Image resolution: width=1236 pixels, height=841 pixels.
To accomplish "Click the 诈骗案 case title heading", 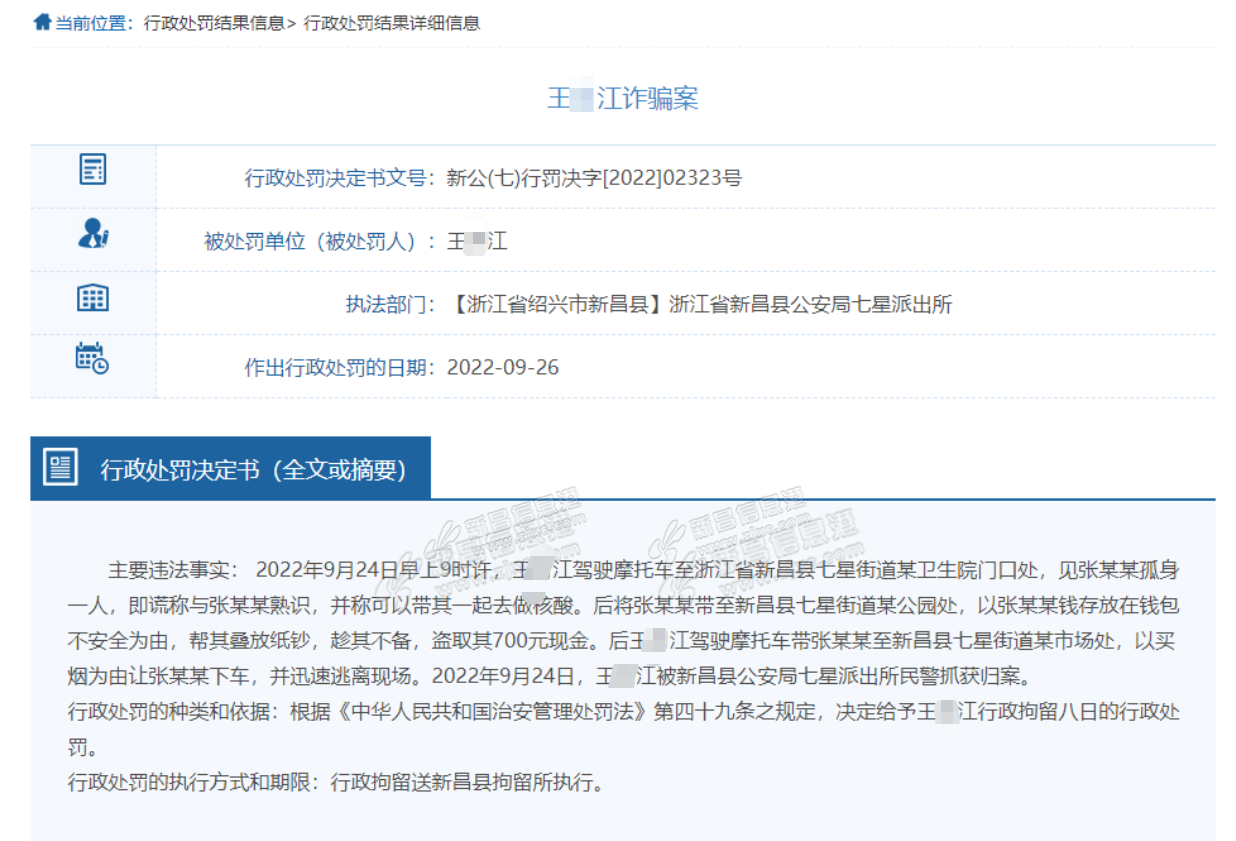I will [x=622, y=98].
